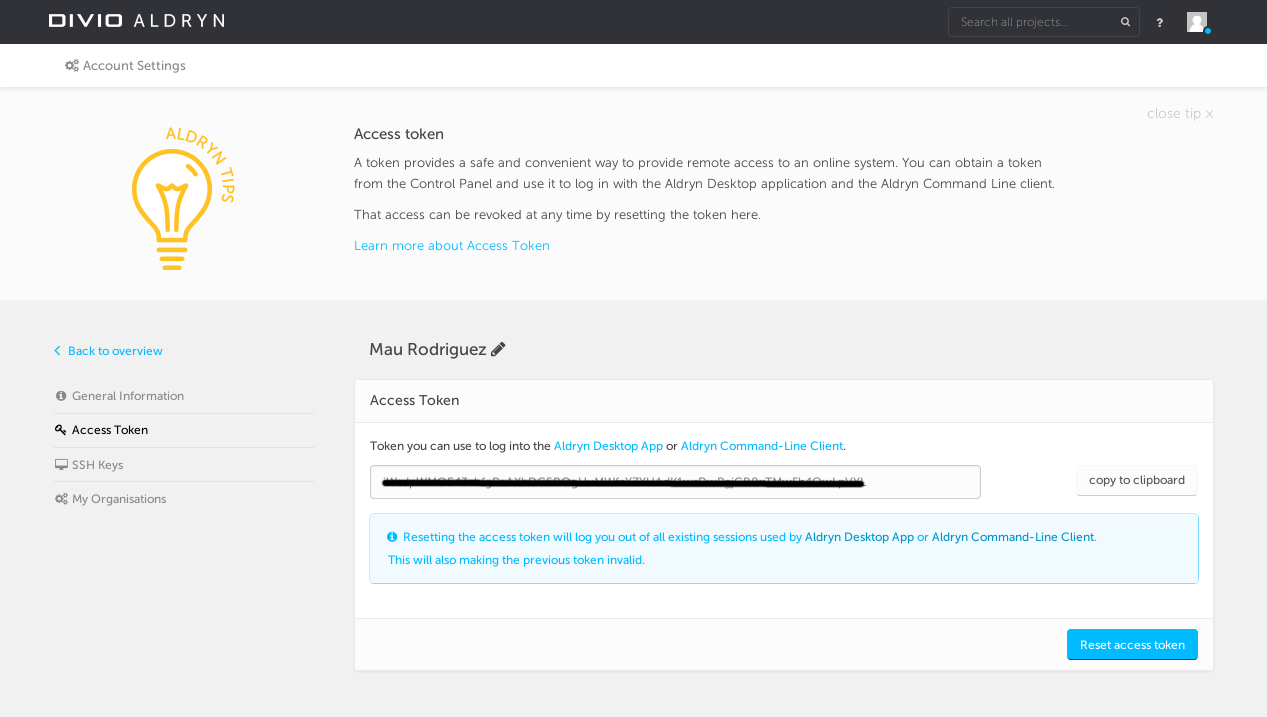Click the My Organisations gears icon
1267x717 pixels.
tap(61, 499)
